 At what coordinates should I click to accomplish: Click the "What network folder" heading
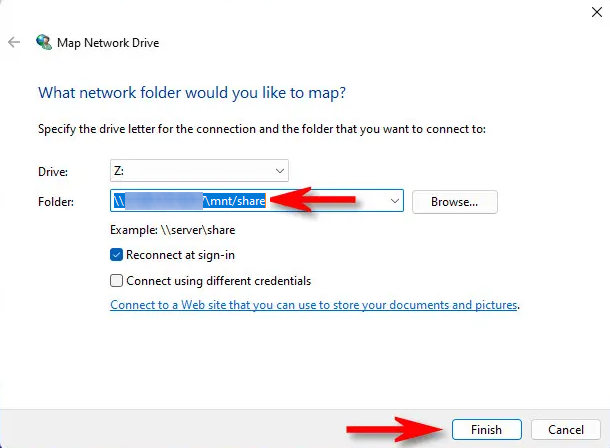pyautogui.click(x=190, y=92)
